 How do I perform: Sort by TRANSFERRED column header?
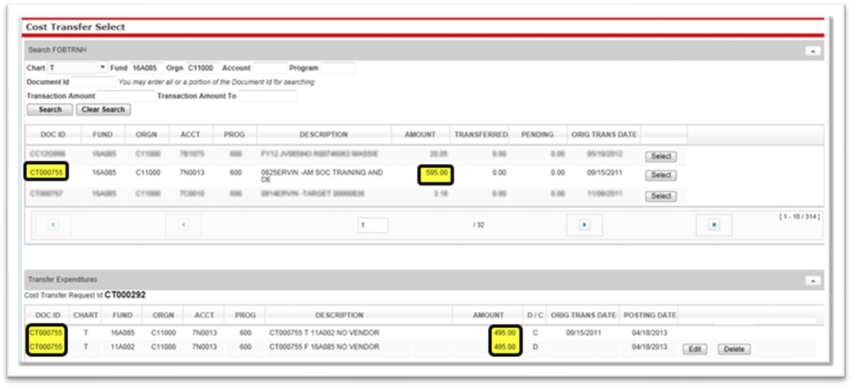480,134
